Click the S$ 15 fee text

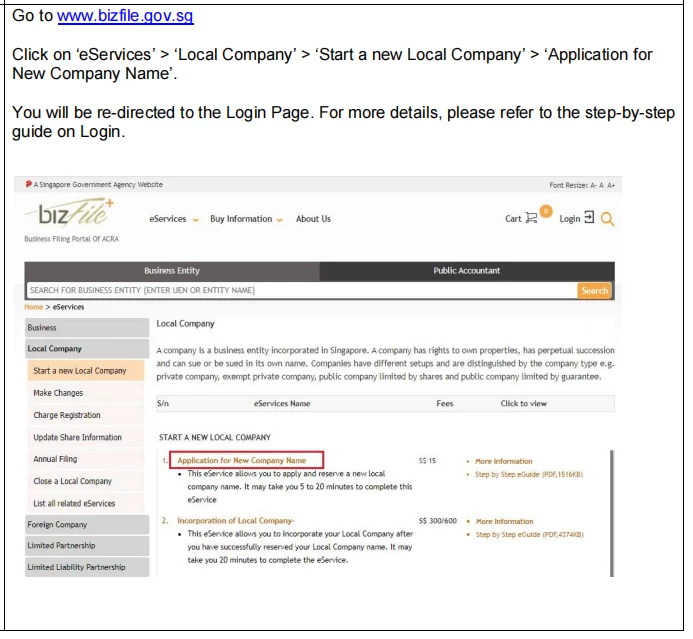pyautogui.click(x=427, y=461)
